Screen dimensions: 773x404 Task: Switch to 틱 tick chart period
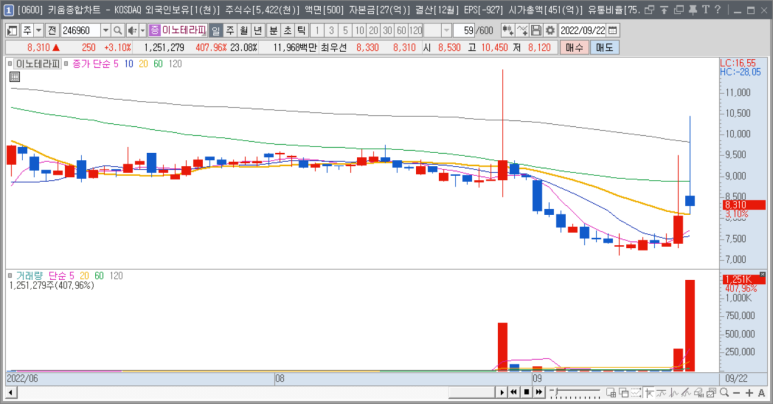[x=301, y=31]
